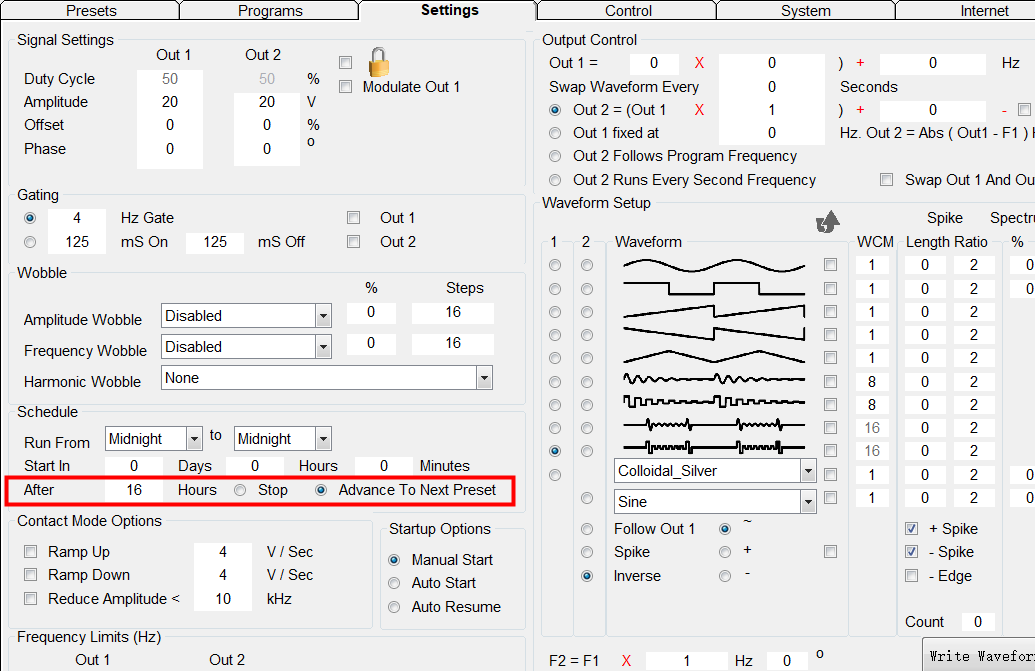The height and width of the screenshot is (671, 1035).
Task: Select the Auto Start startup option
Action: point(394,583)
